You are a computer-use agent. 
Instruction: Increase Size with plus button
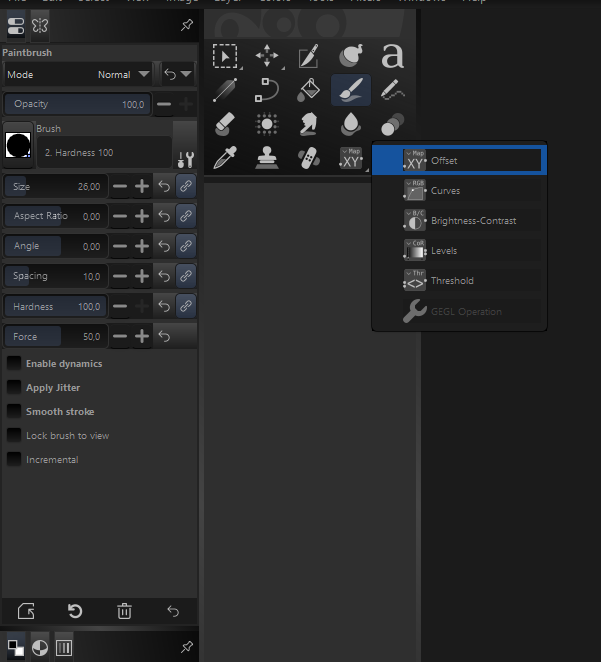(x=142, y=186)
